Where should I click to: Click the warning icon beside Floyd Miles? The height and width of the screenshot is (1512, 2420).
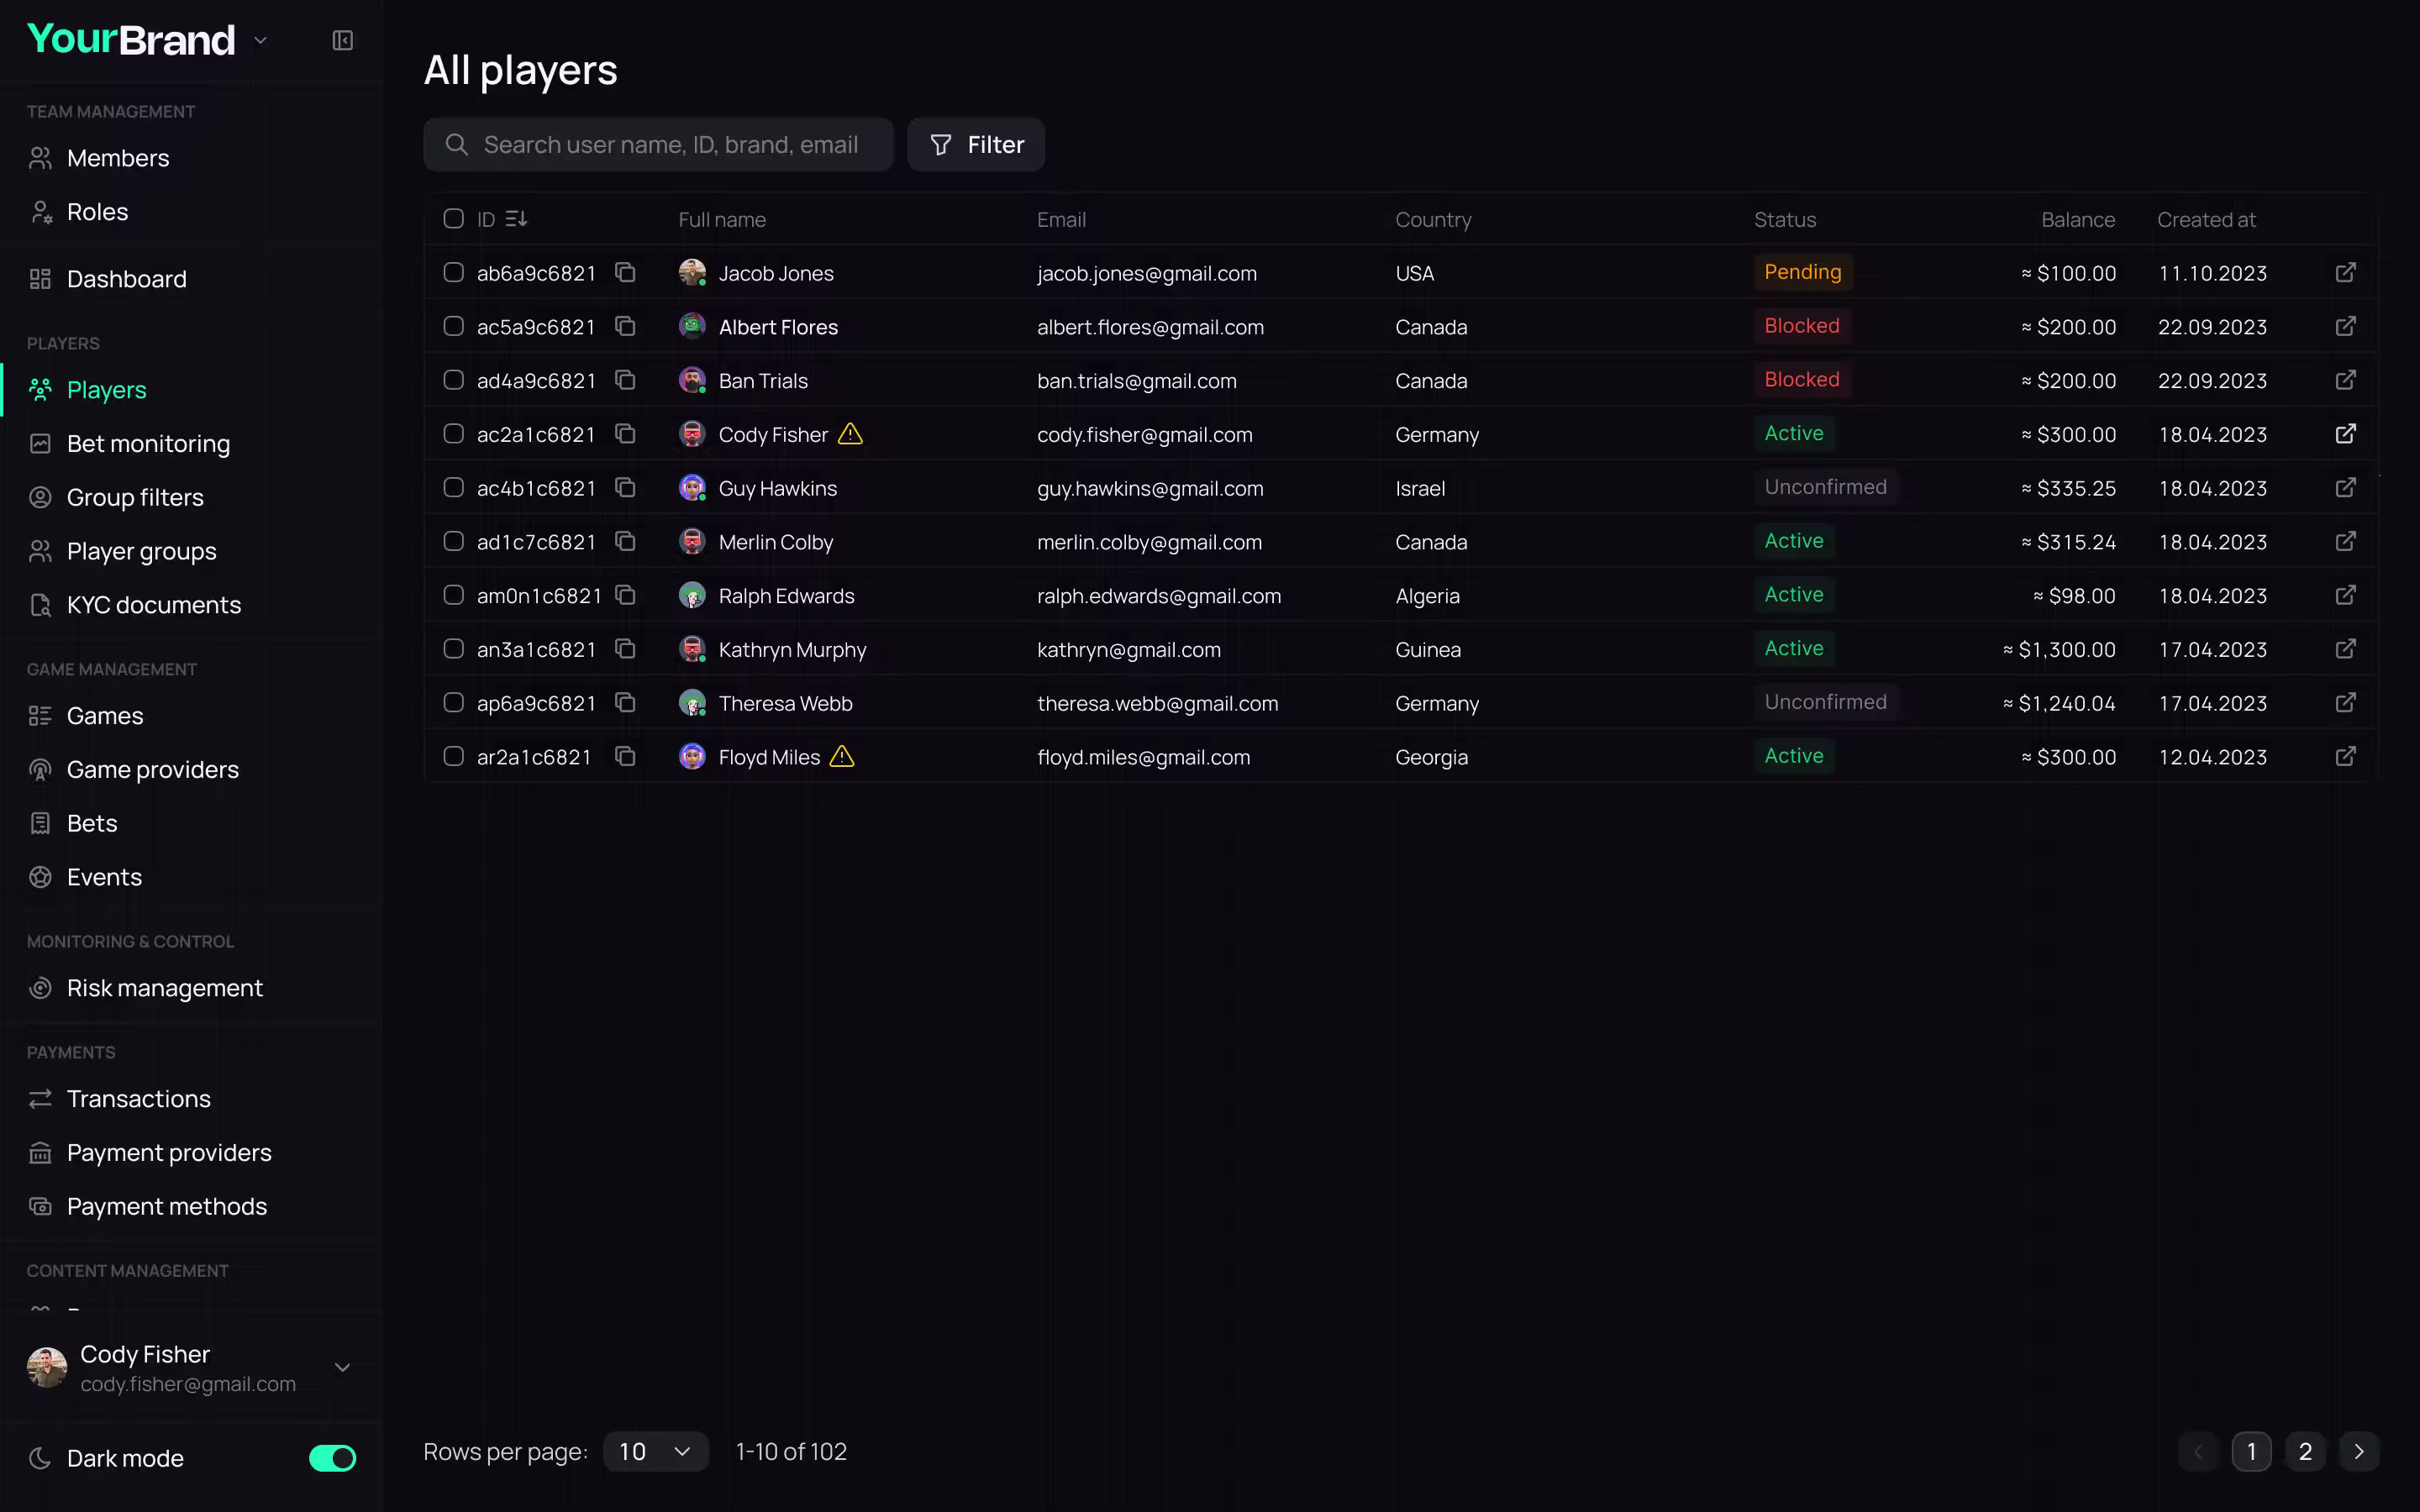click(841, 757)
